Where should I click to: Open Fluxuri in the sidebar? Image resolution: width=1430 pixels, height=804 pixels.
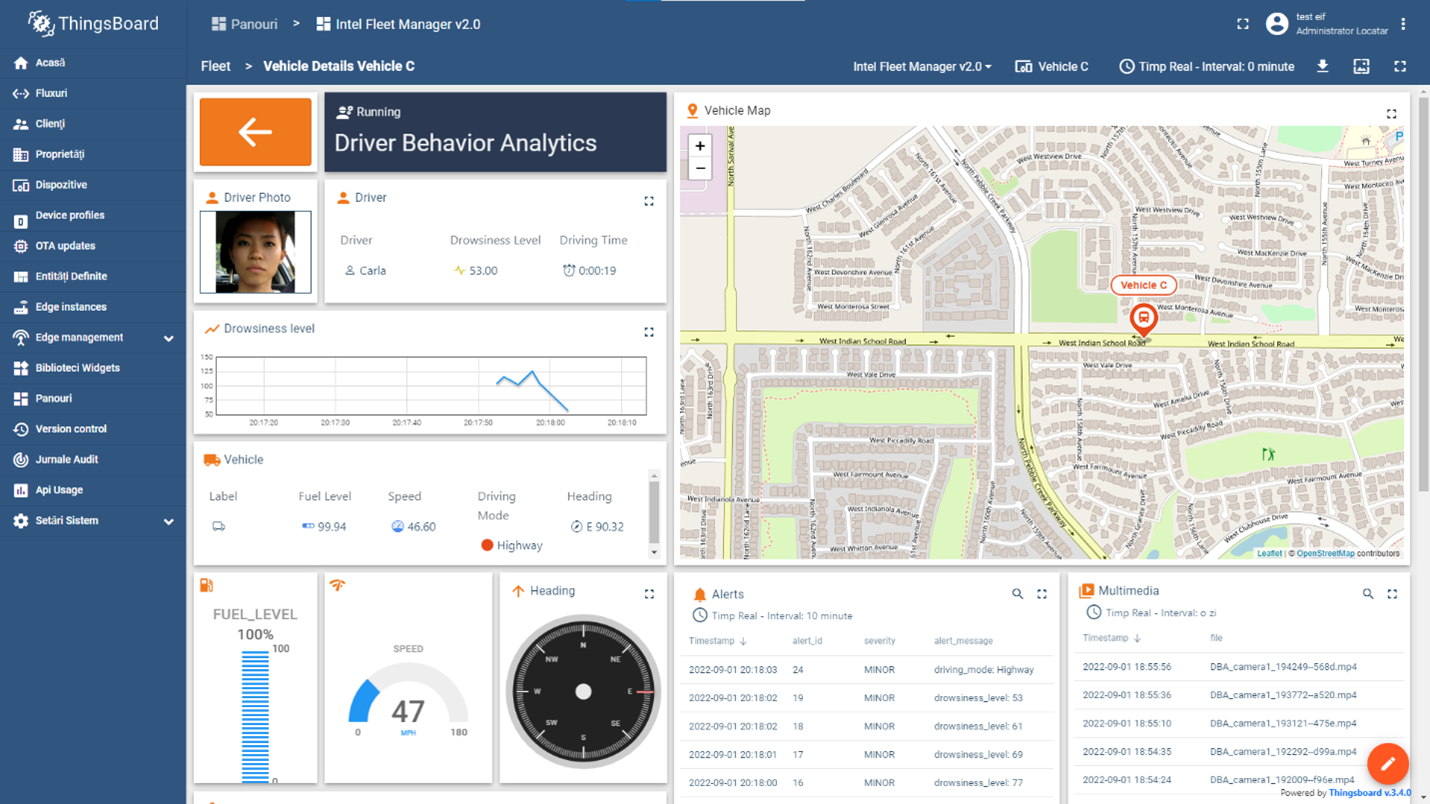coord(93,93)
